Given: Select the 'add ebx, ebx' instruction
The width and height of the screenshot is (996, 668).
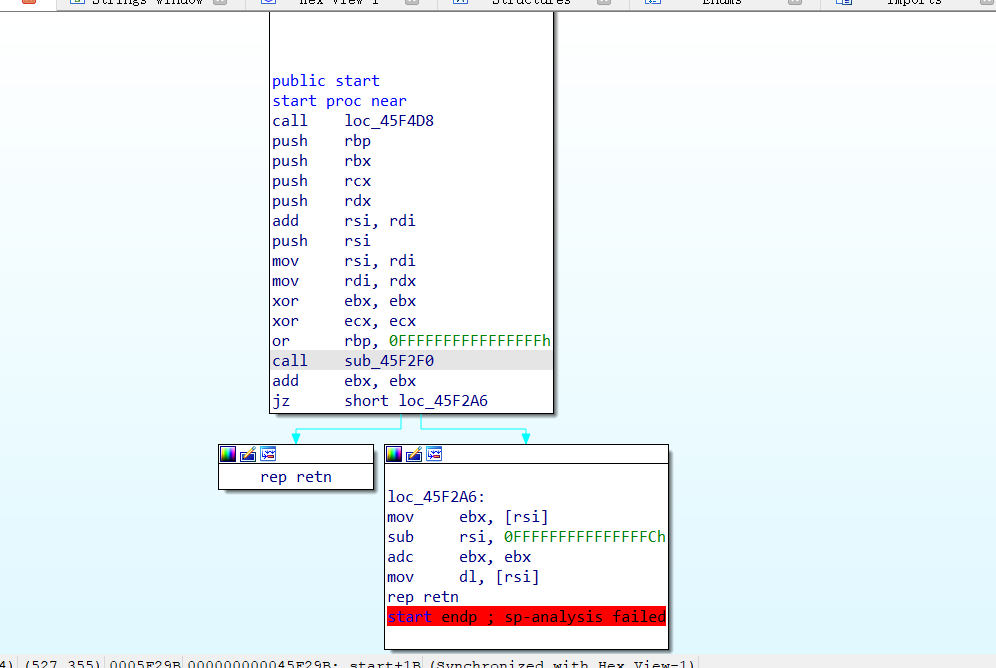Looking at the screenshot, I should 344,381.
